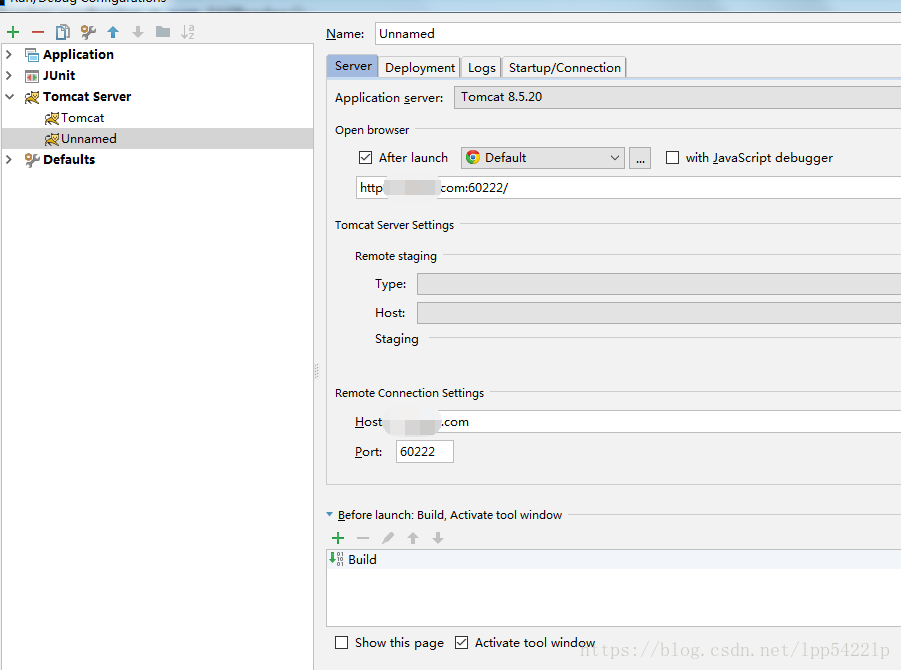Click the Name input field
901x670 pixels.
[x=638, y=33]
